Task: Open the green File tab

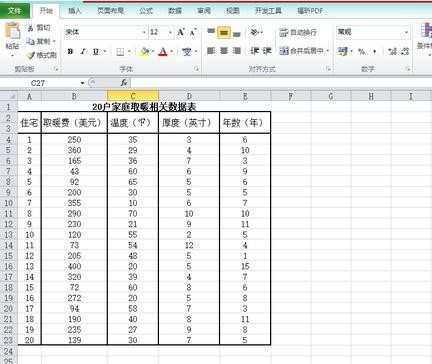Action: point(15,11)
